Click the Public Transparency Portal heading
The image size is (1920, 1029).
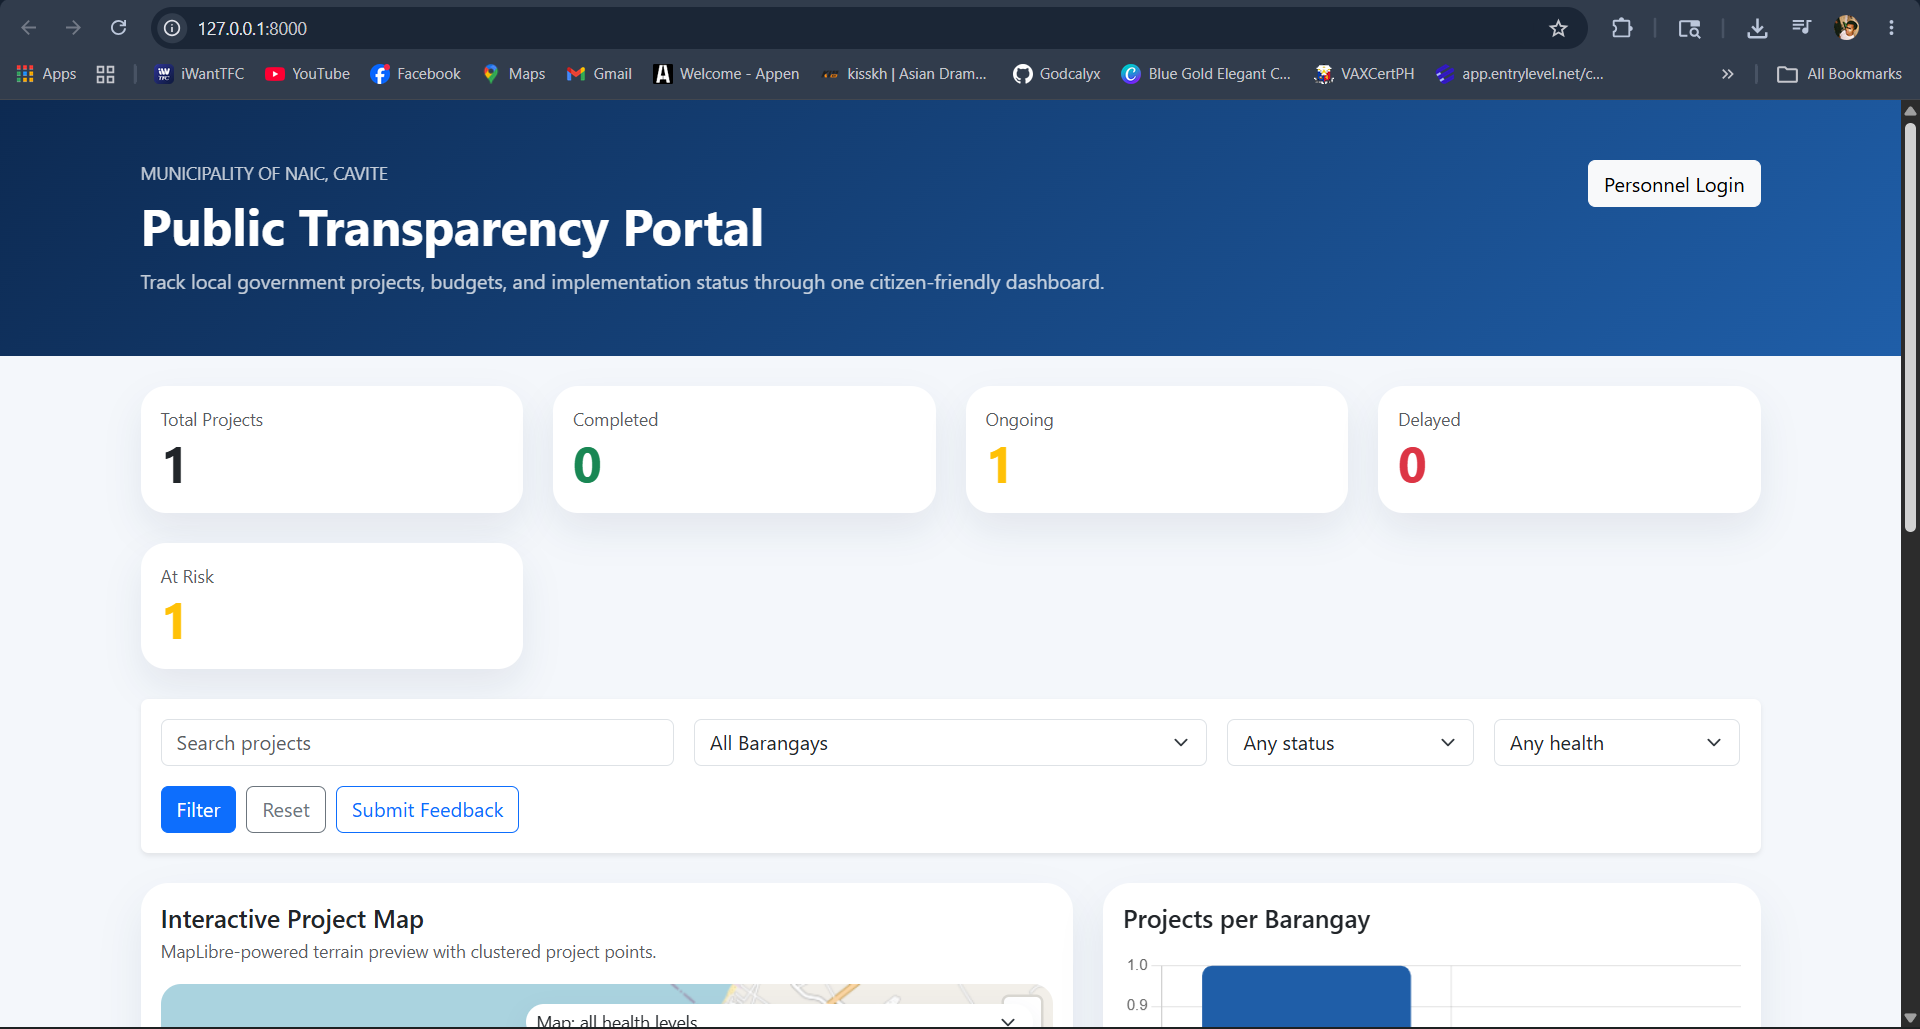(452, 229)
